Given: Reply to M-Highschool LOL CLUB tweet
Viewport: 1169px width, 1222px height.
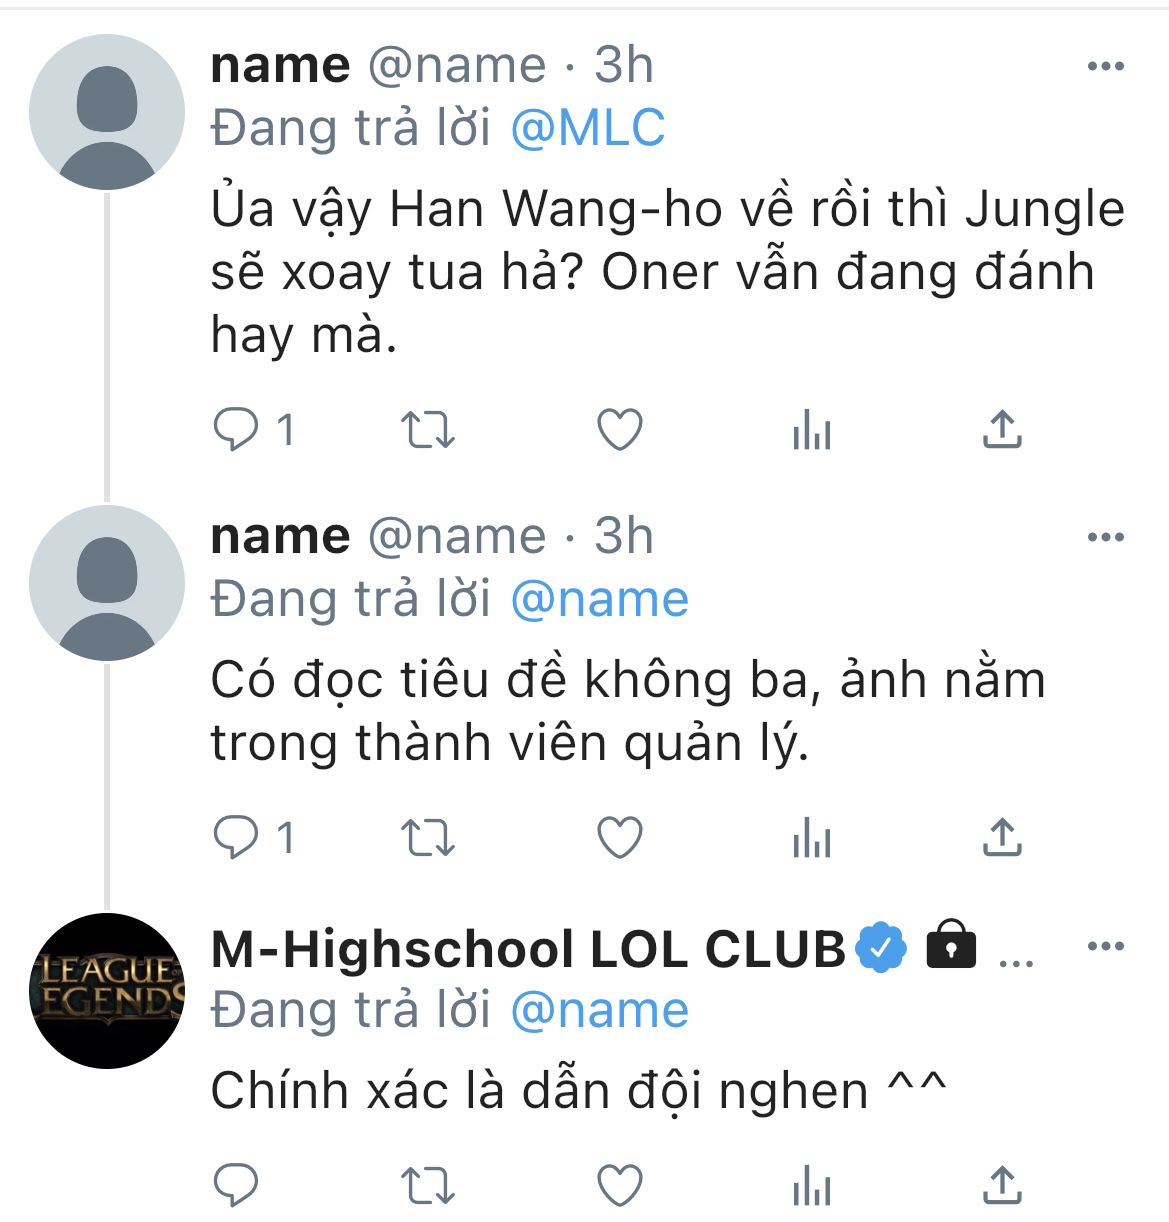Looking at the screenshot, I should 237,1185.
